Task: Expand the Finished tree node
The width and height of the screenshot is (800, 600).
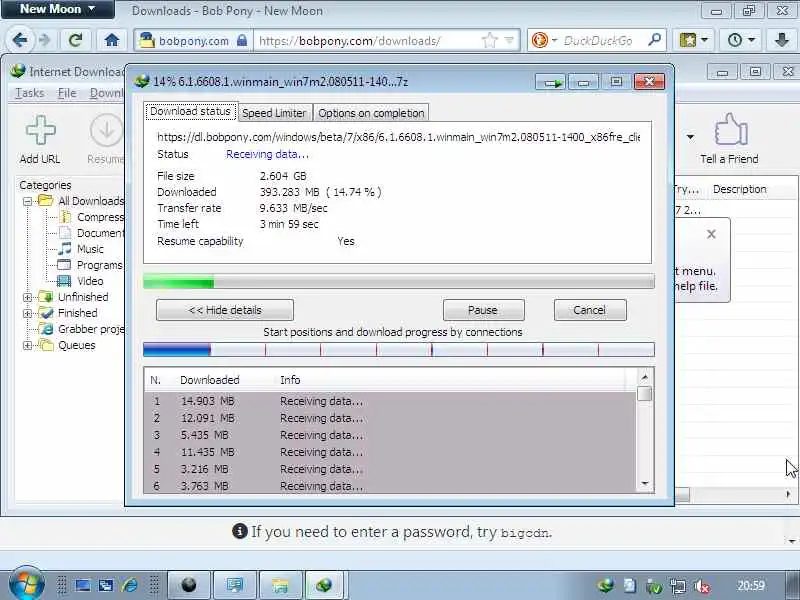Action: coord(28,313)
